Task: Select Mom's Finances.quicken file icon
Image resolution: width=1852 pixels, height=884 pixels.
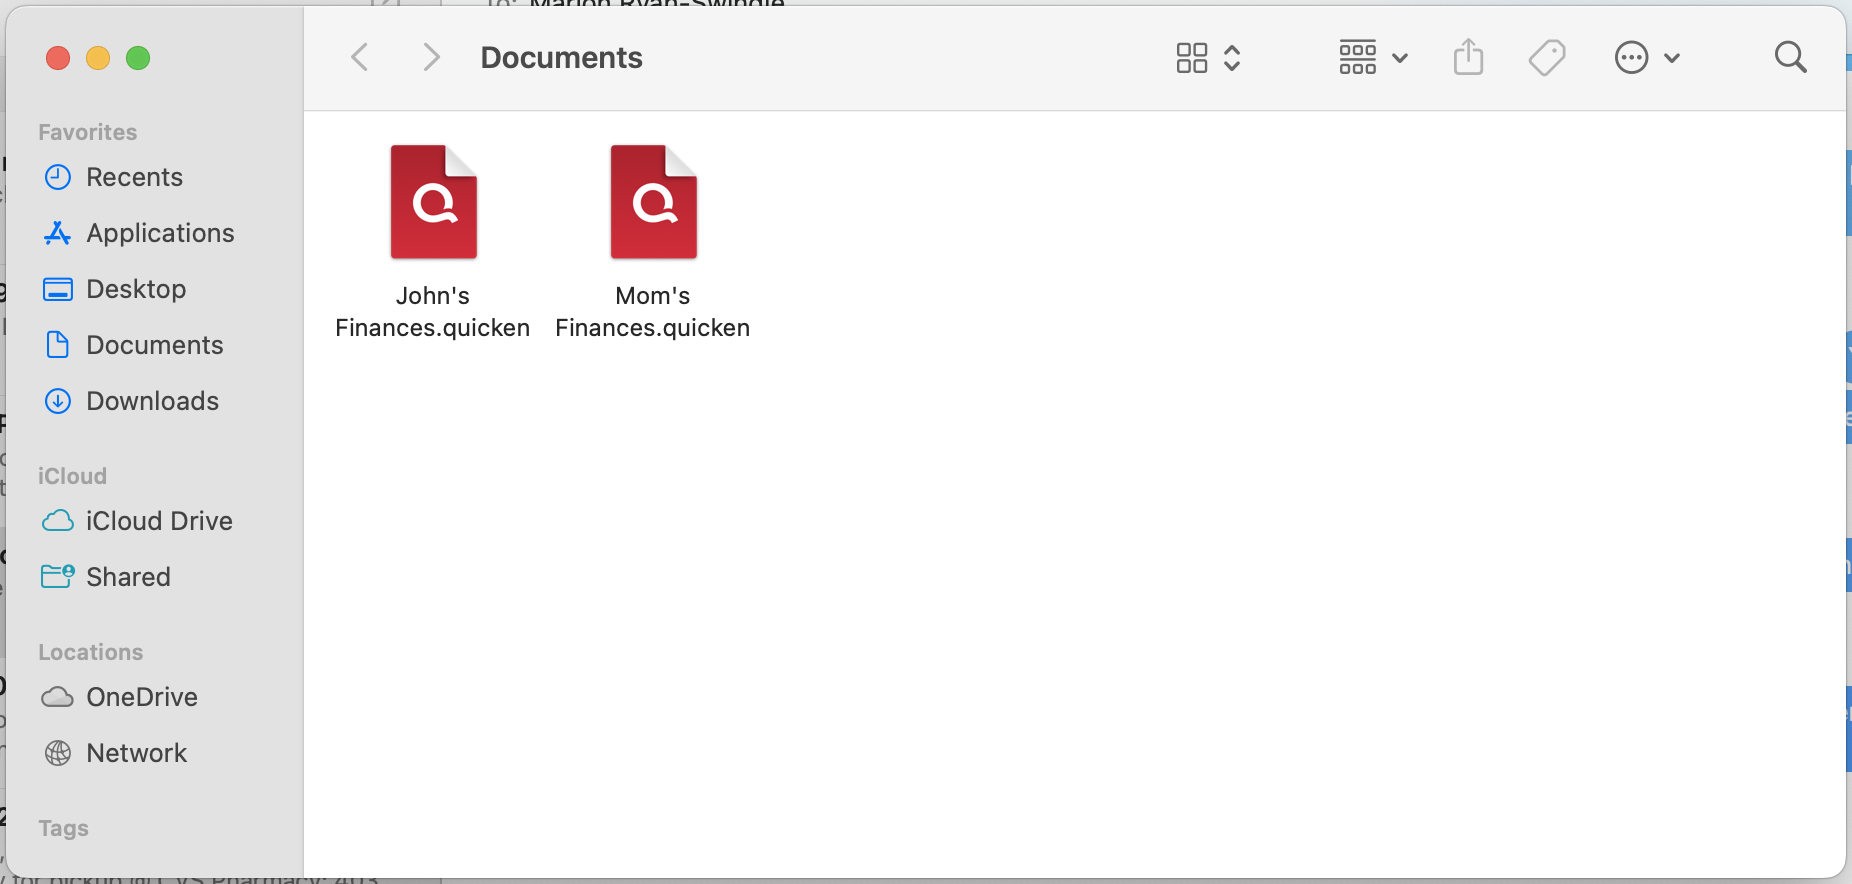Action: [653, 202]
